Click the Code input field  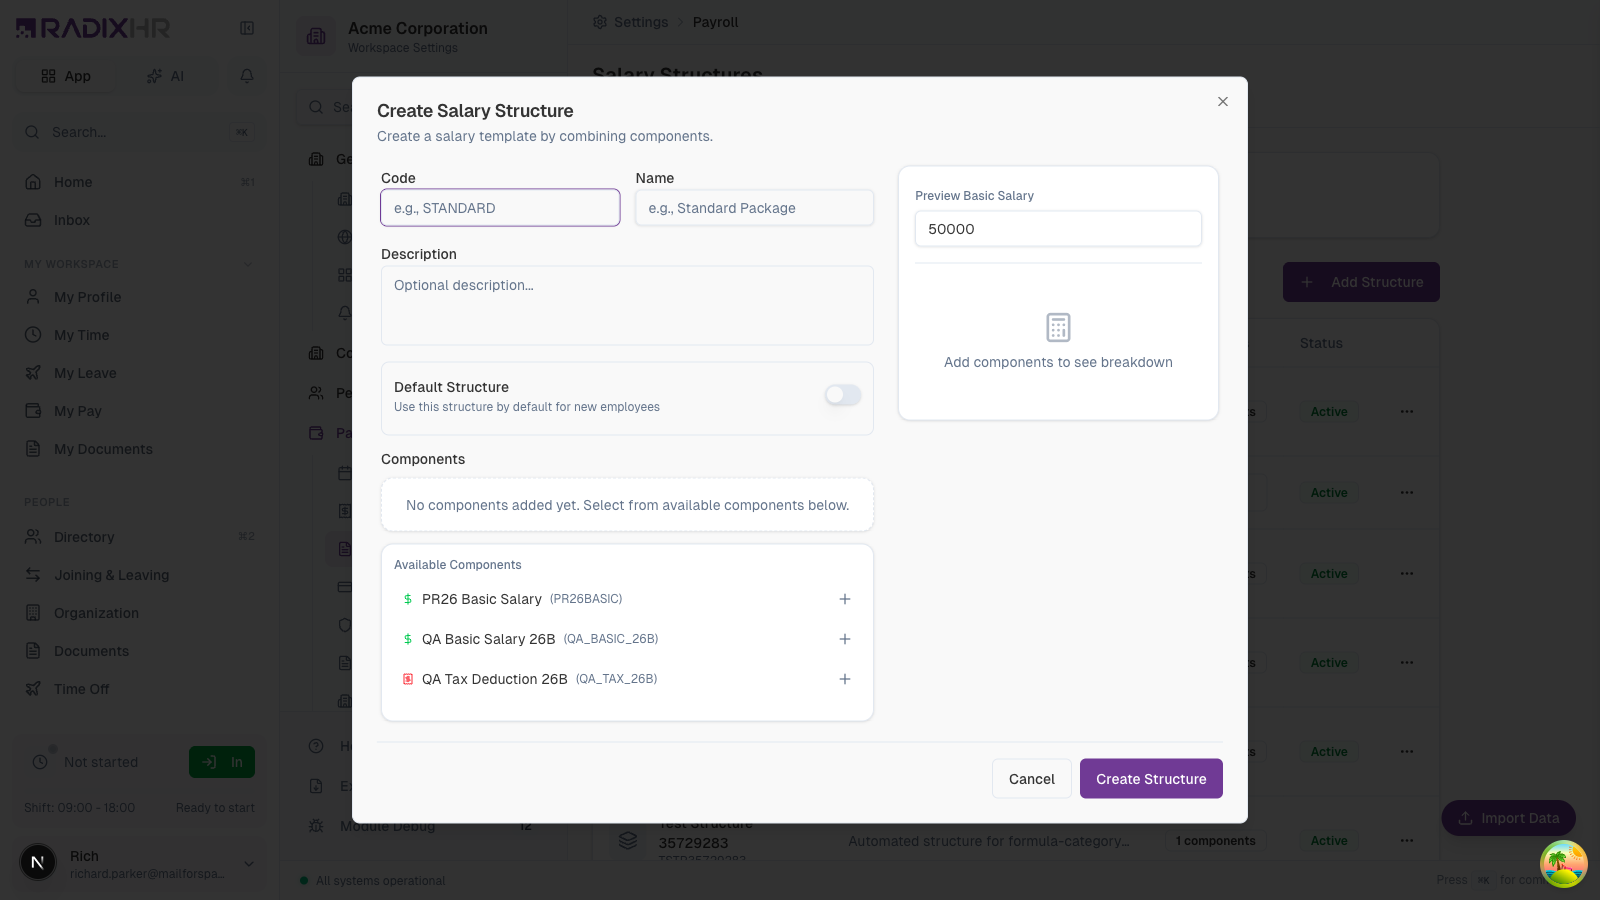(500, 208)
